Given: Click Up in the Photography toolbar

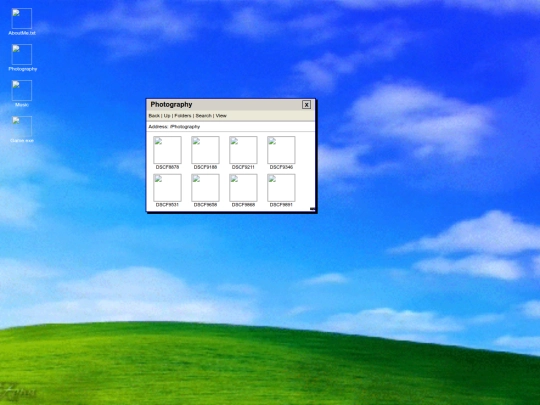Looking at the screenshot, I should [x=167, y=116].
